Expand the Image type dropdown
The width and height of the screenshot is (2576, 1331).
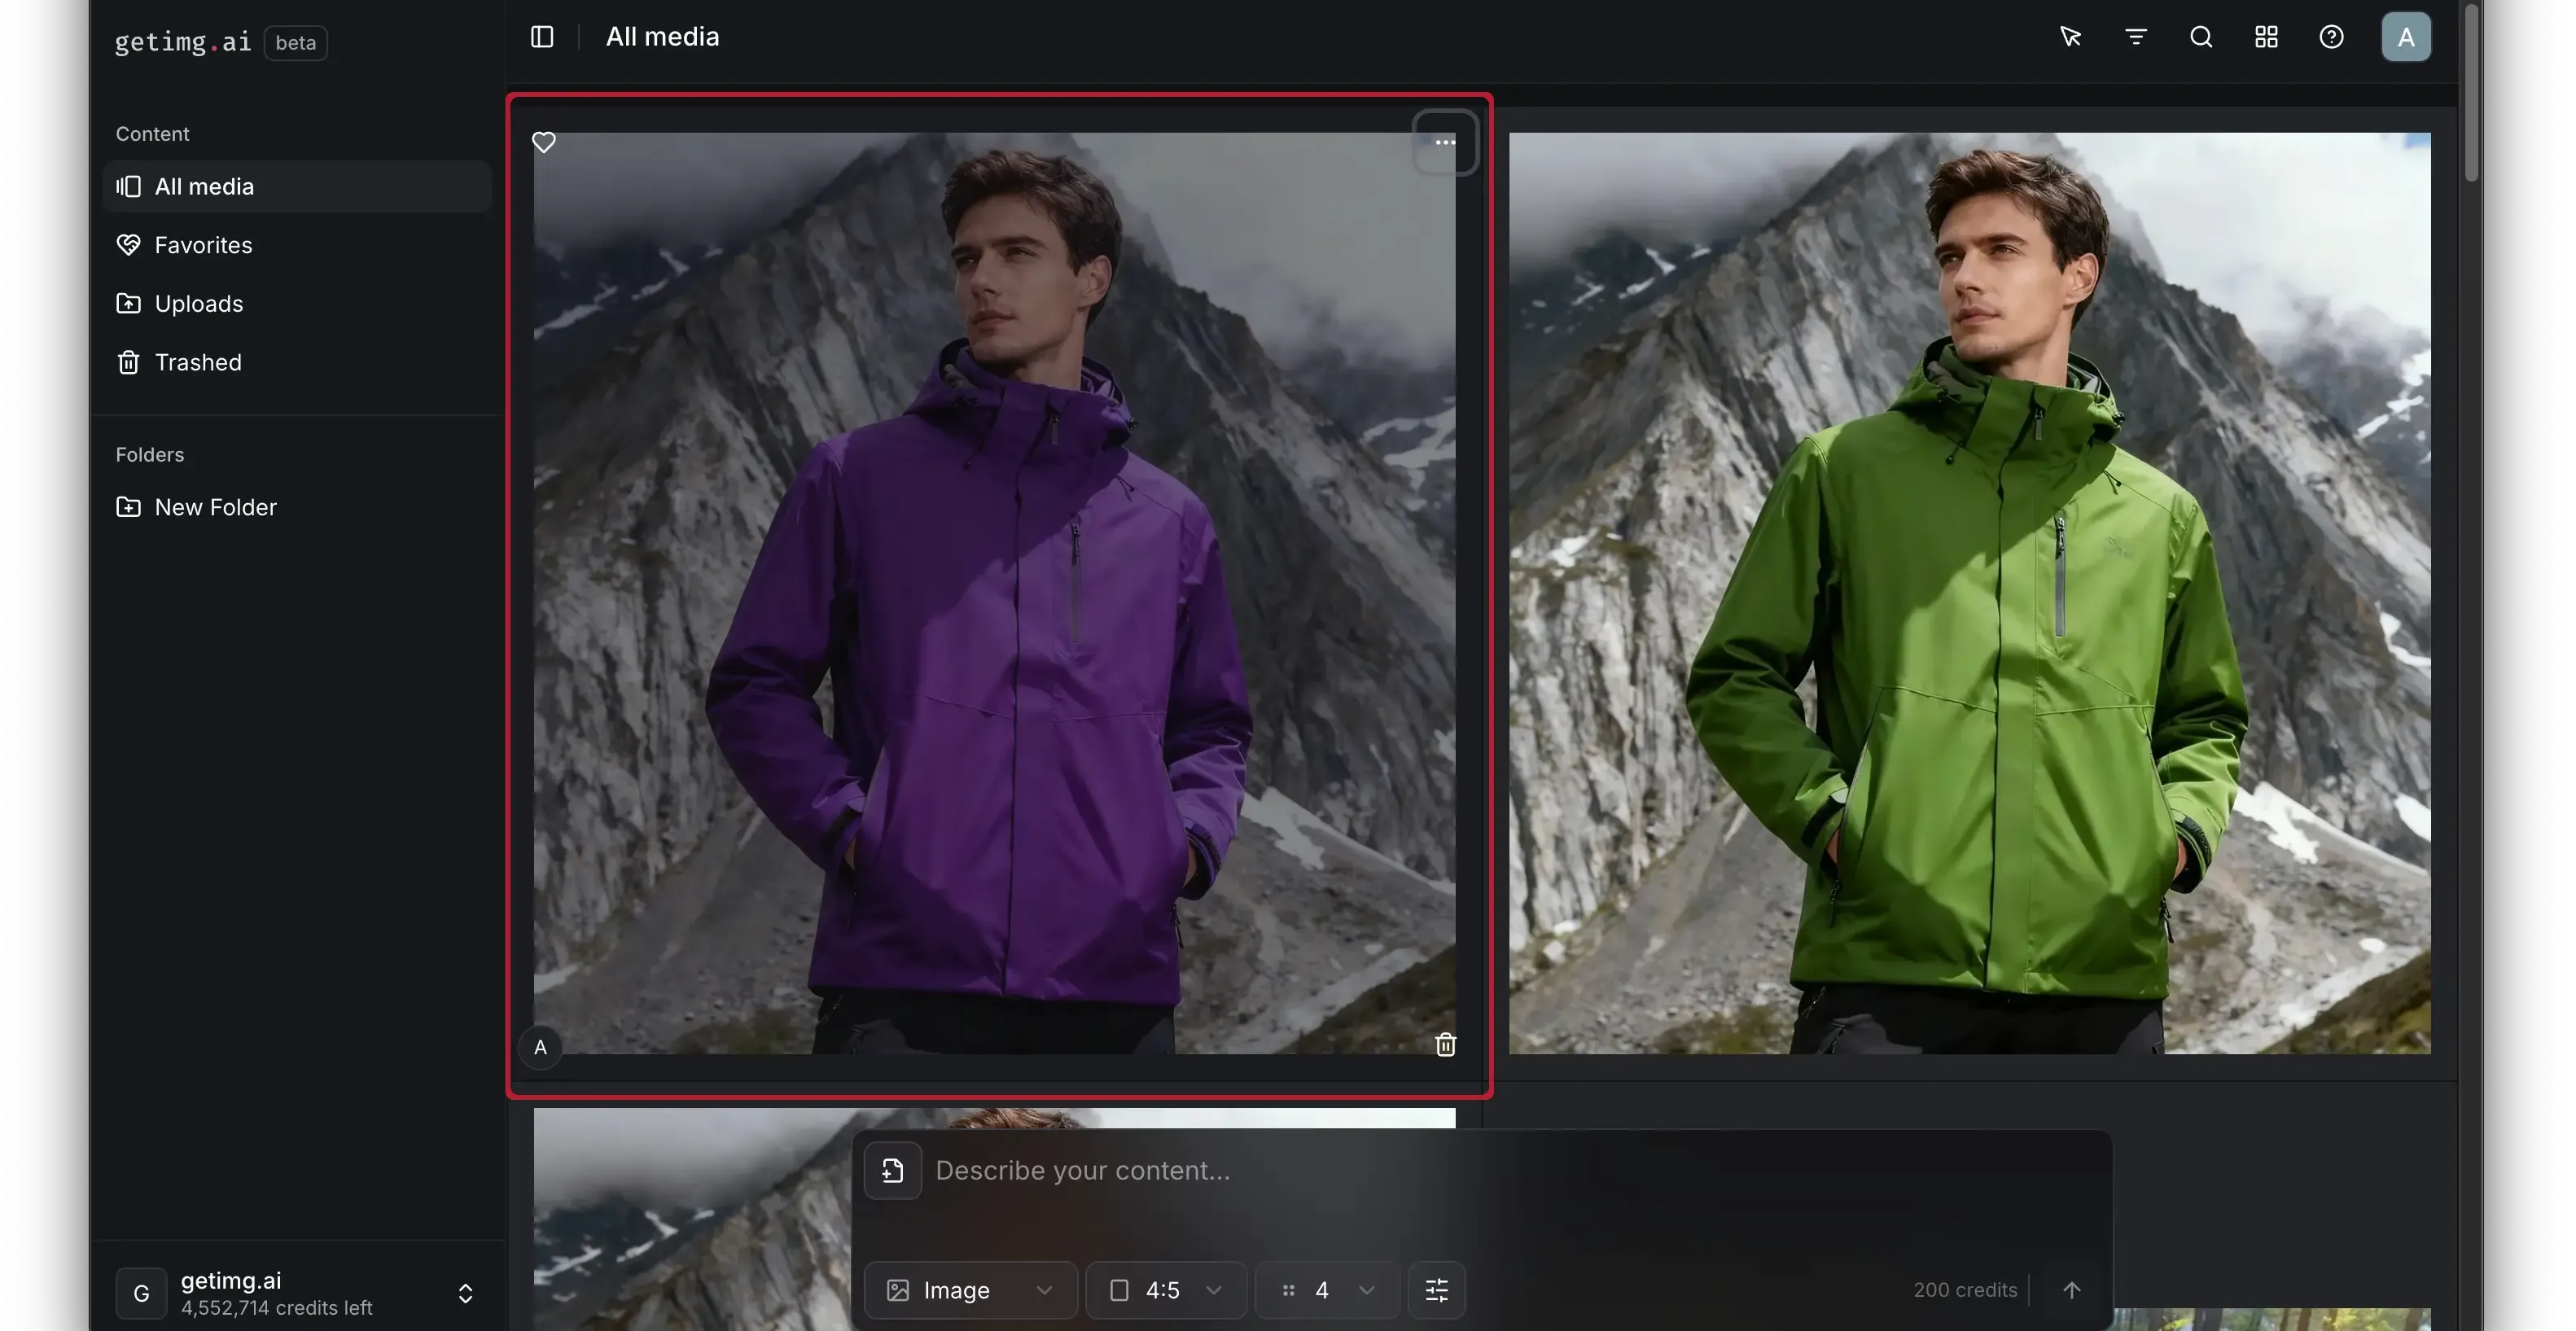[969, 1290]
